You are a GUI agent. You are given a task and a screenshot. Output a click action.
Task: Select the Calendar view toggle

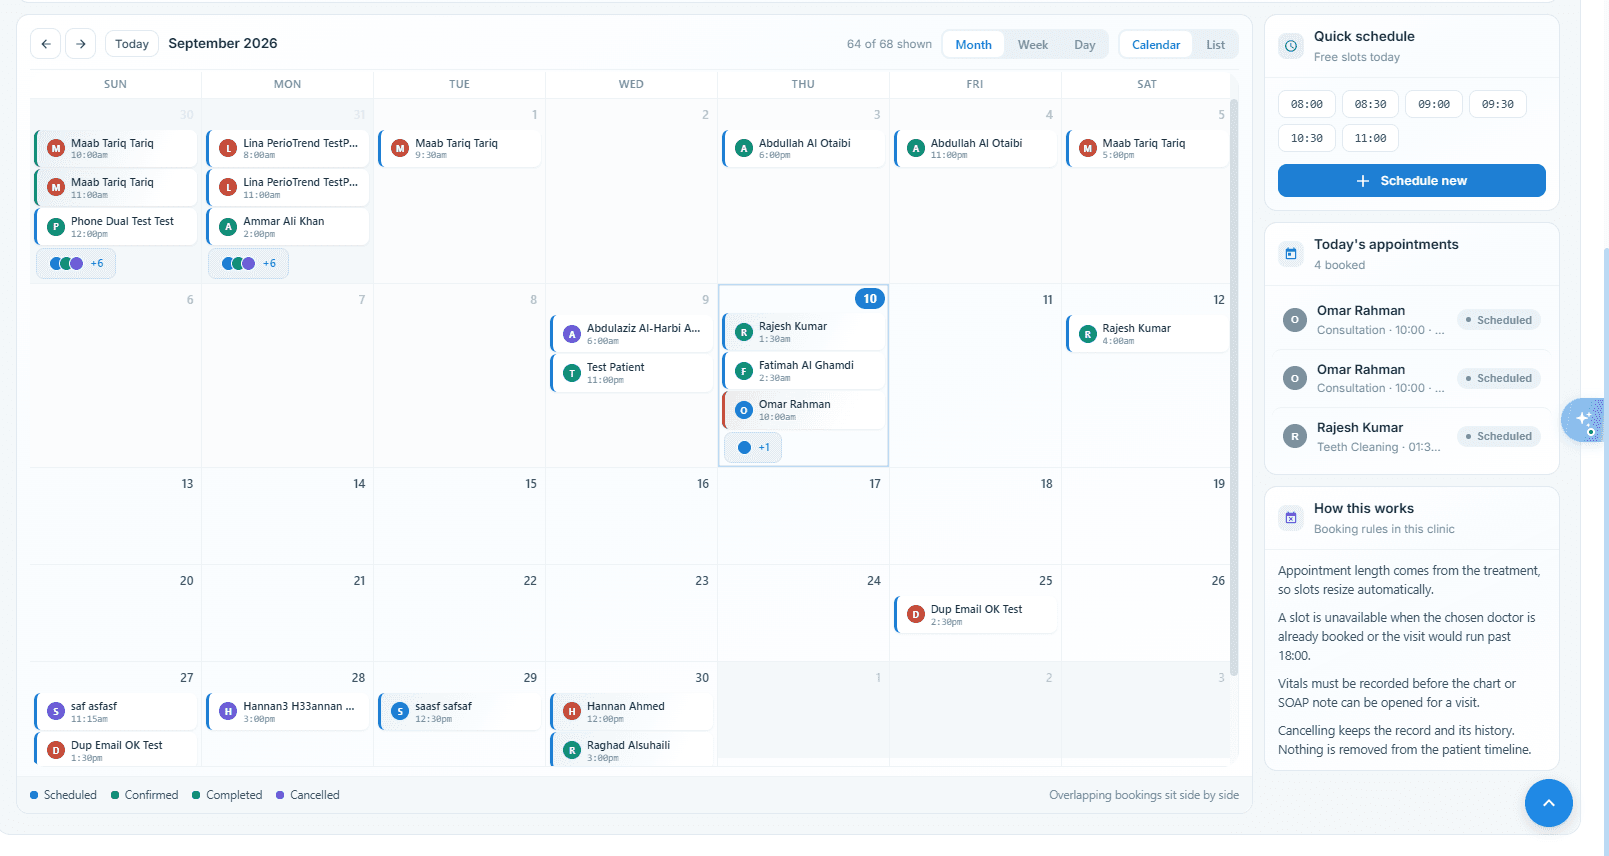pos(1156,45)
